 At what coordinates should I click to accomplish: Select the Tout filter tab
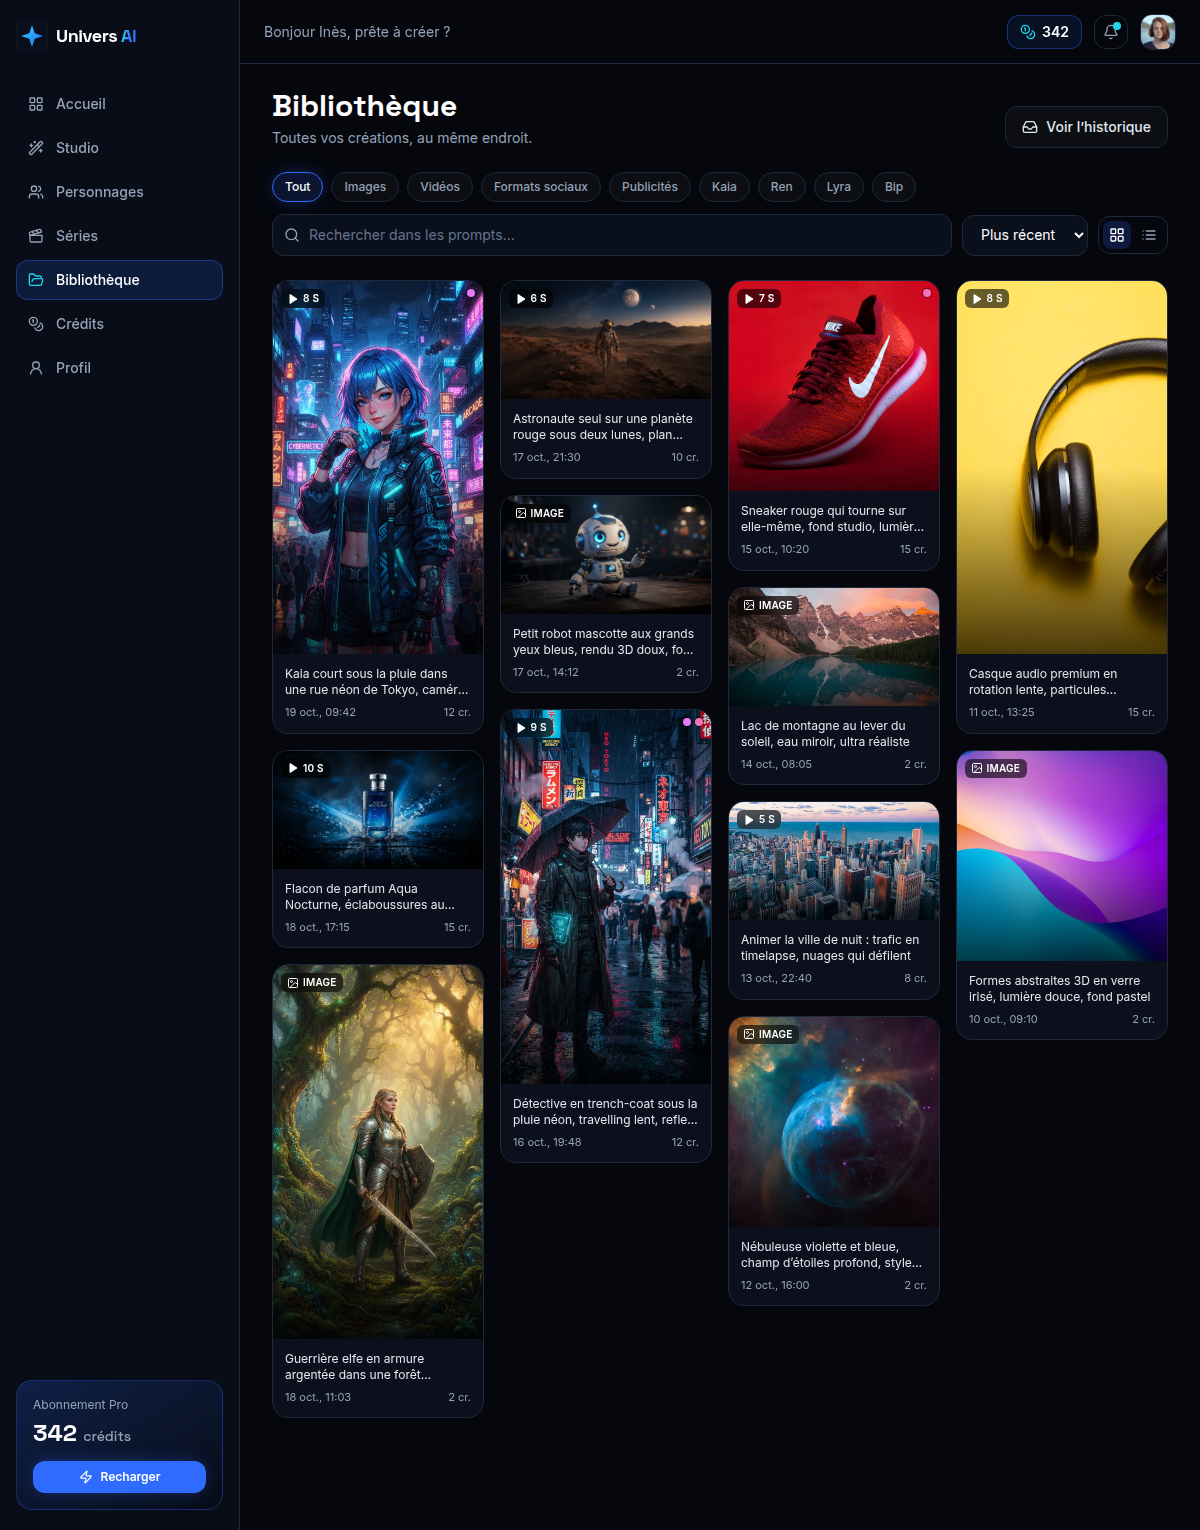point(298,187)
